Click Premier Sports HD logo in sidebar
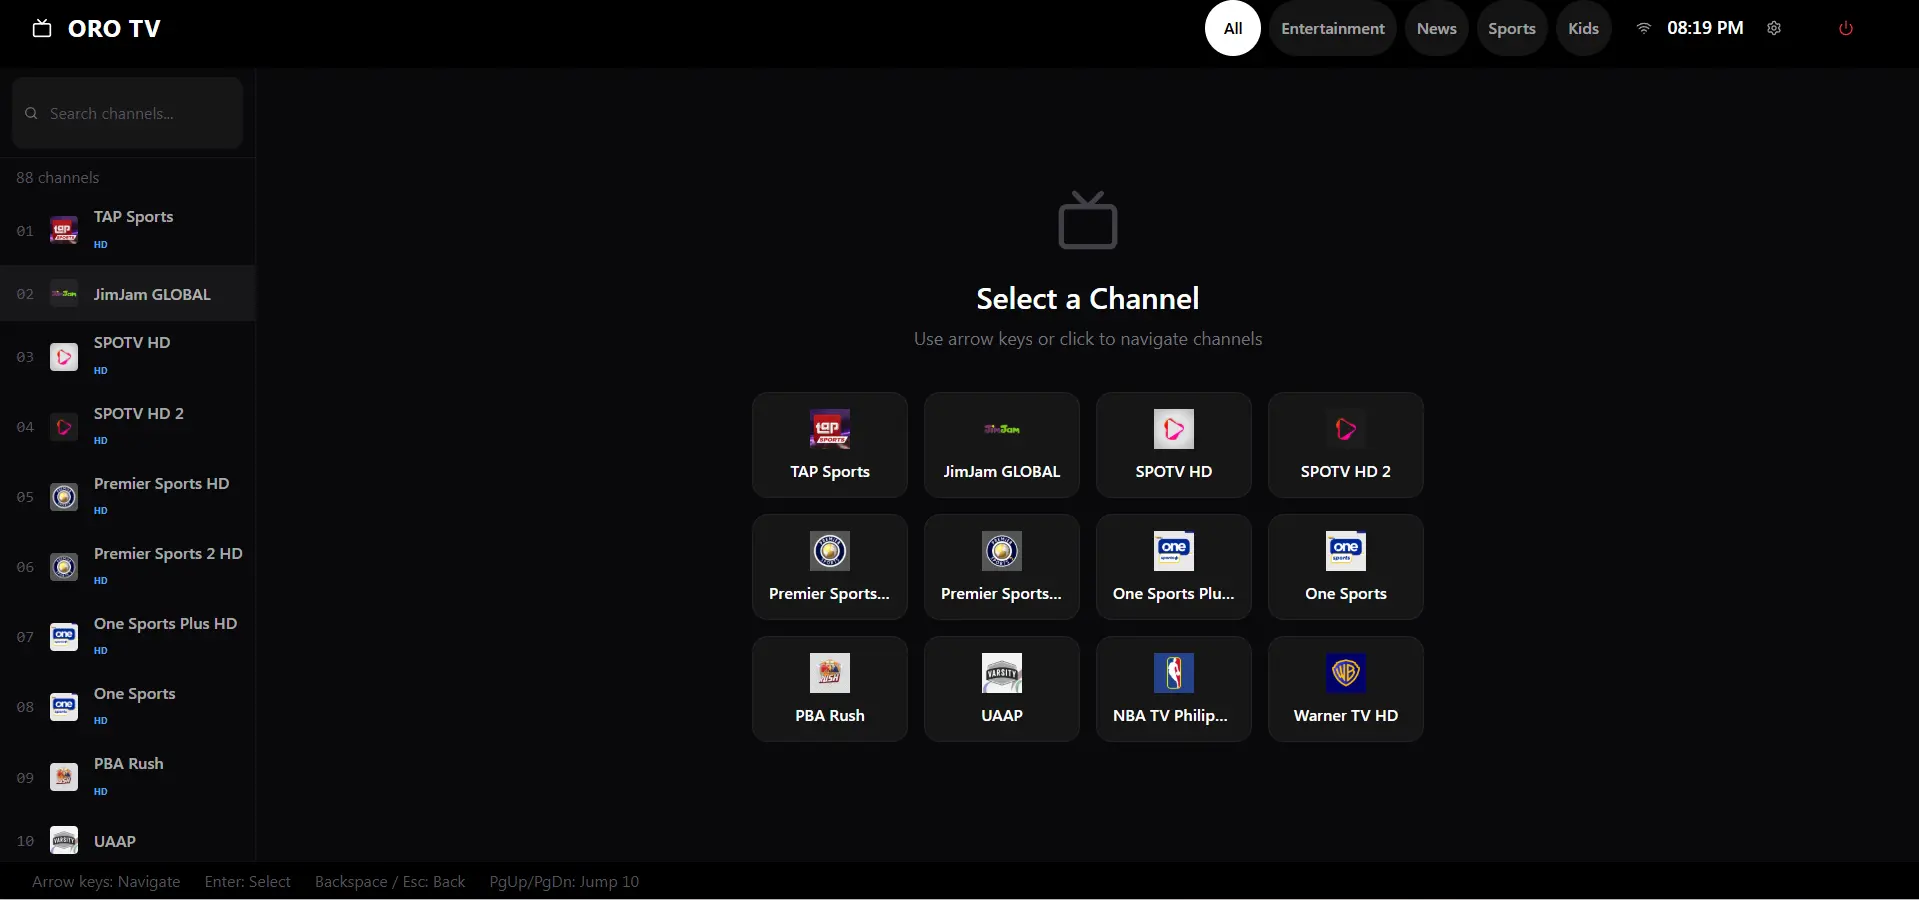This screenshot has height=900, width=1919. coord(64,497)
